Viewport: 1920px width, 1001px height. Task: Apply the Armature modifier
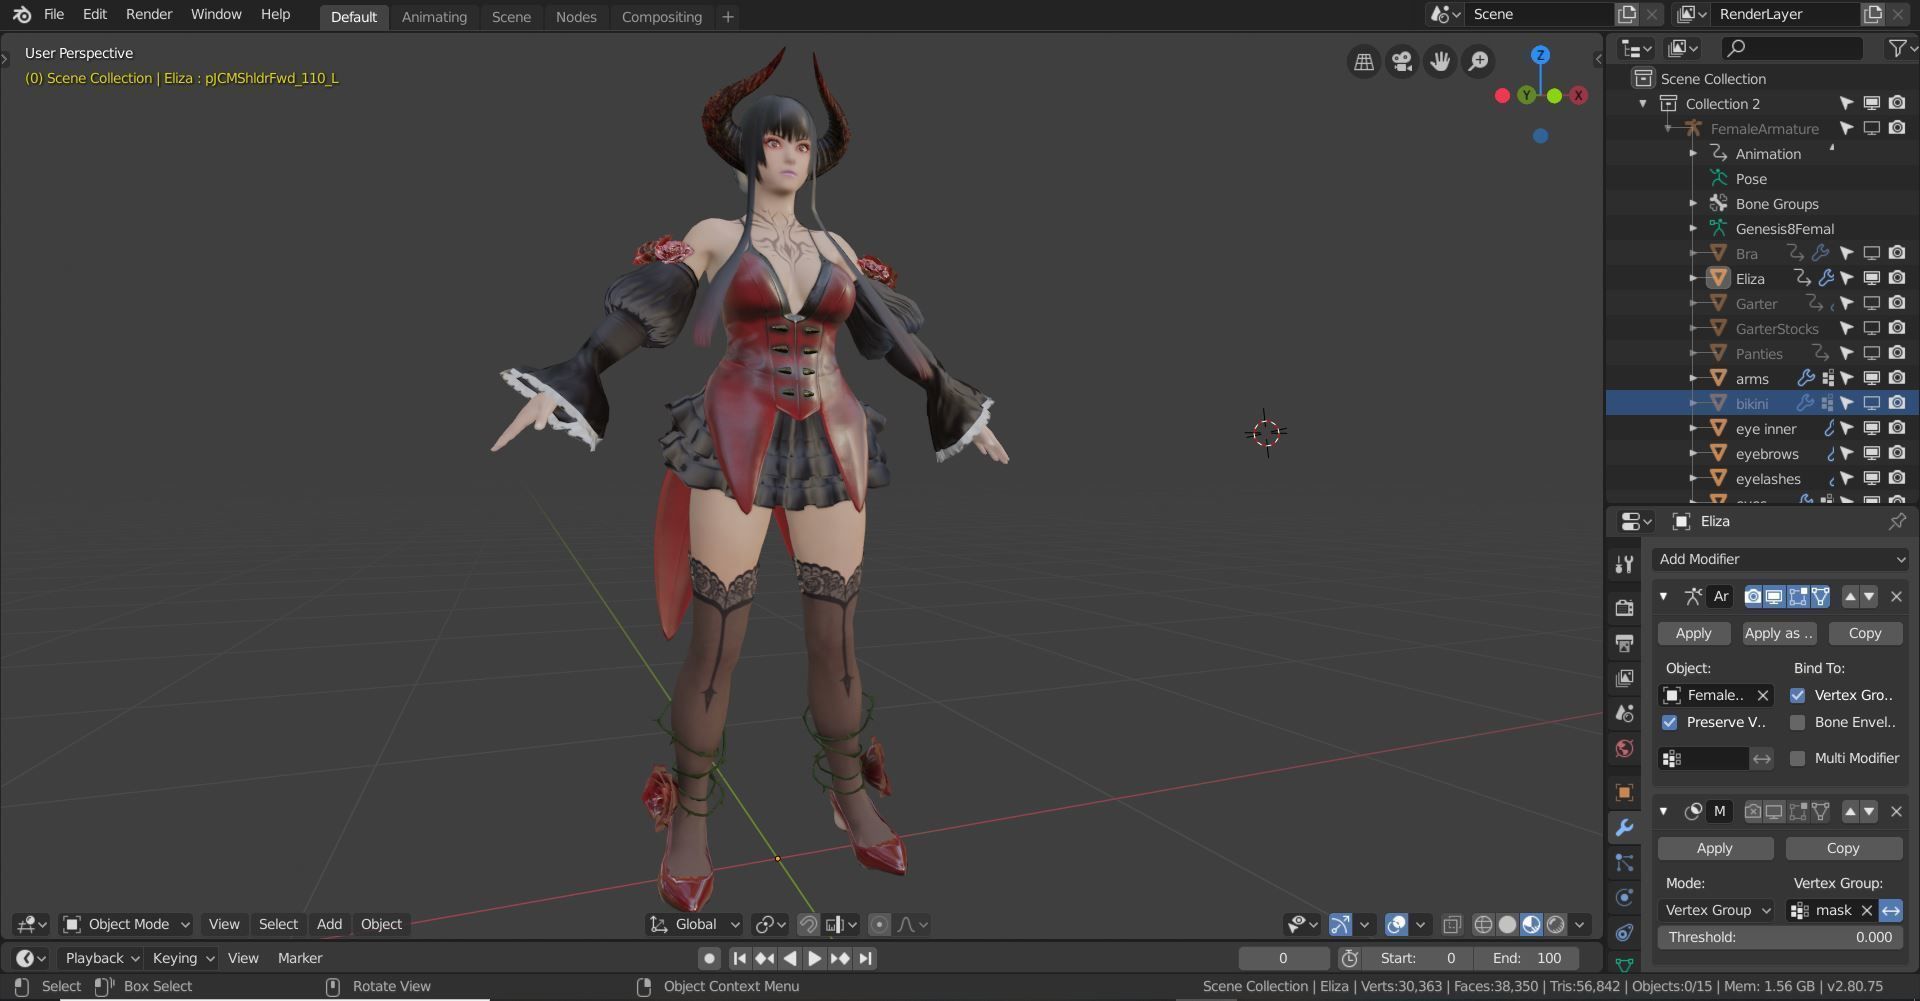pyautogui.click(x=1693, y=633)
